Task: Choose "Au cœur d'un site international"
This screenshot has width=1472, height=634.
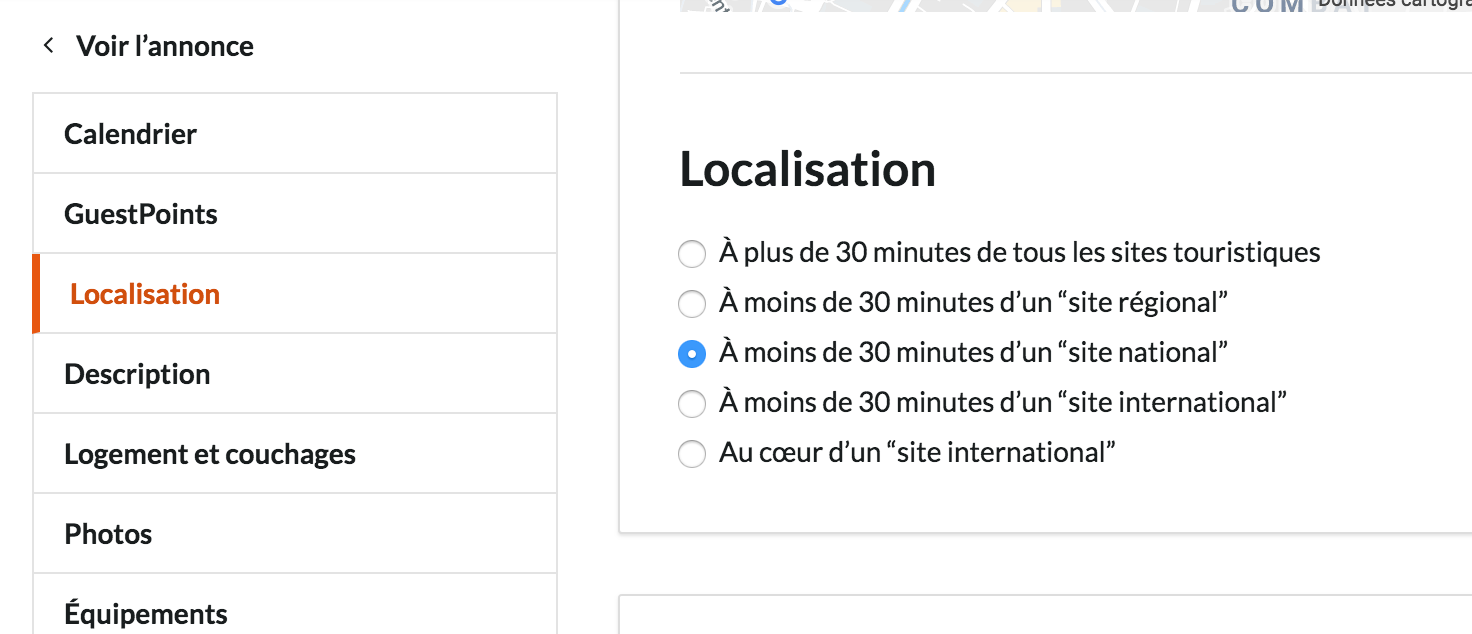Action: tap(691, 453)
